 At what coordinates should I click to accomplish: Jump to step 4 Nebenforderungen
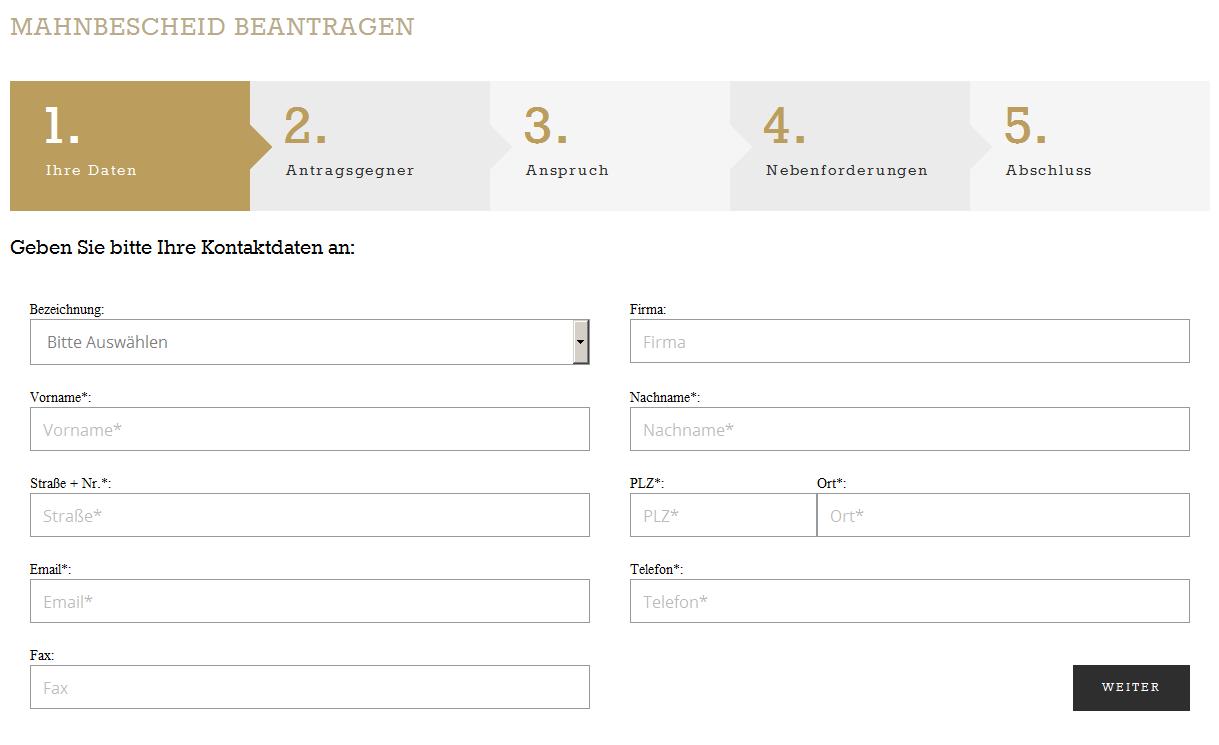(850, 146)
